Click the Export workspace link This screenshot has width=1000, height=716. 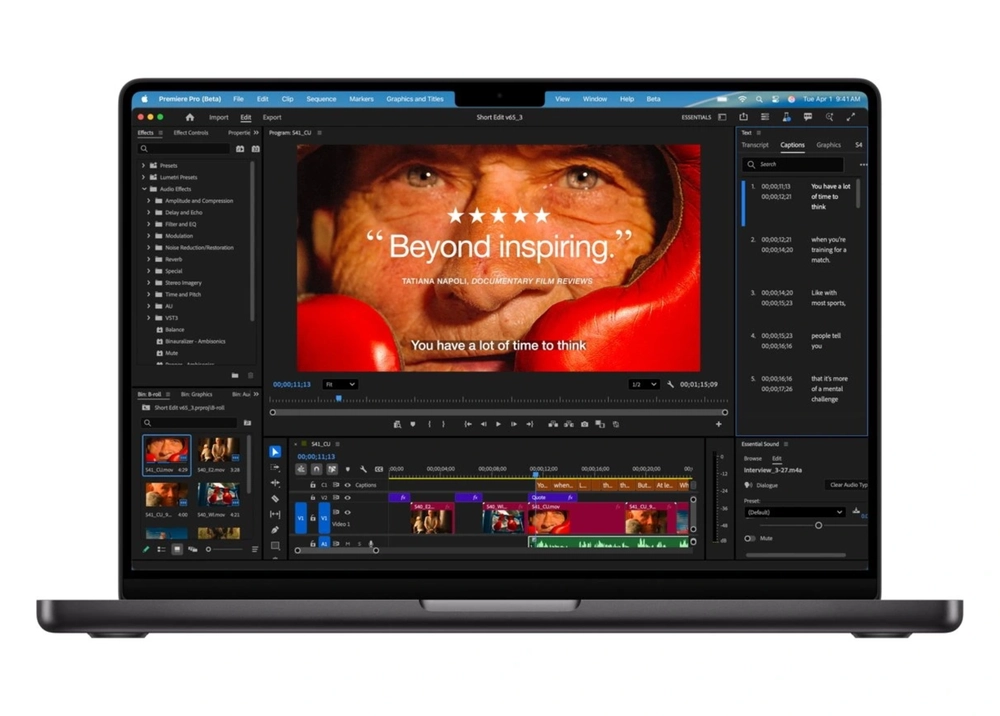(272, 117)
